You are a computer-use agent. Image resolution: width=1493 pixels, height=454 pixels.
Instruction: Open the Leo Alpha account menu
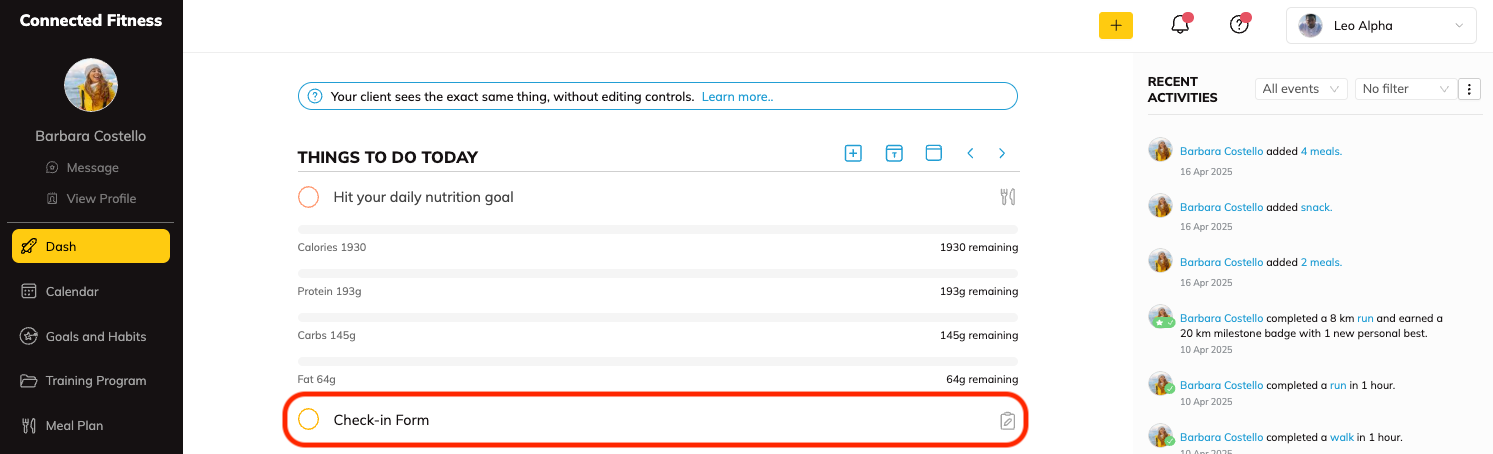[x=1380, y=26]
